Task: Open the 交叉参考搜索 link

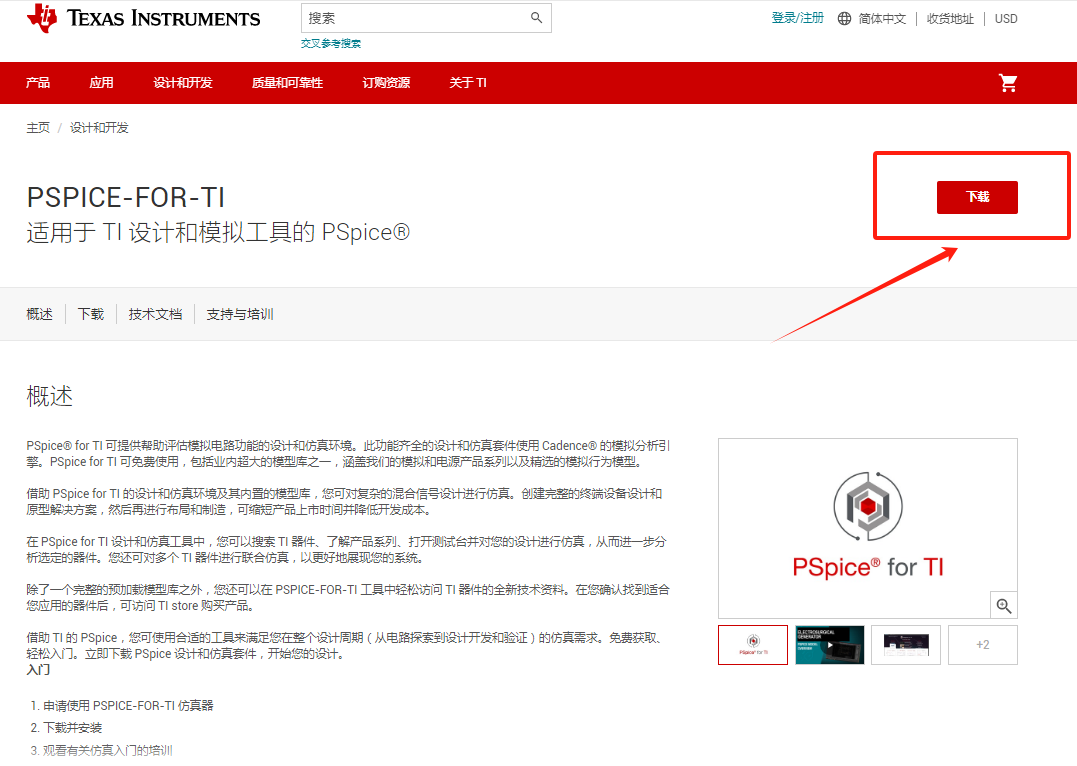Action: point(330,43)
